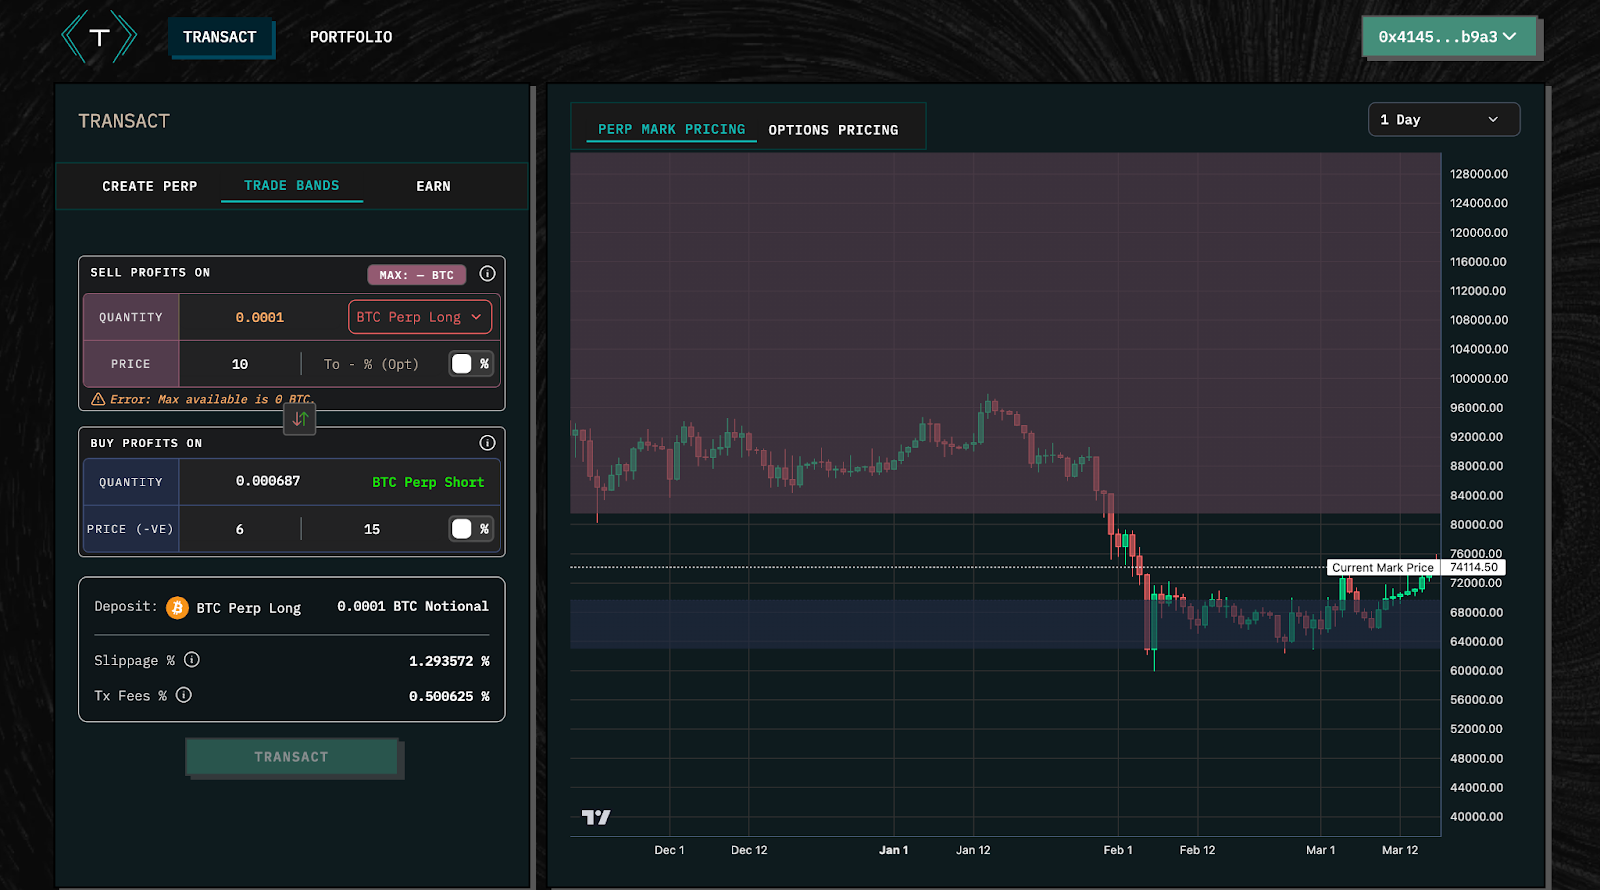Image resolution: width=1600 pixels, height=890 pixels.
Task: Click the TradingView logo on chart
Action: point(596,817)
